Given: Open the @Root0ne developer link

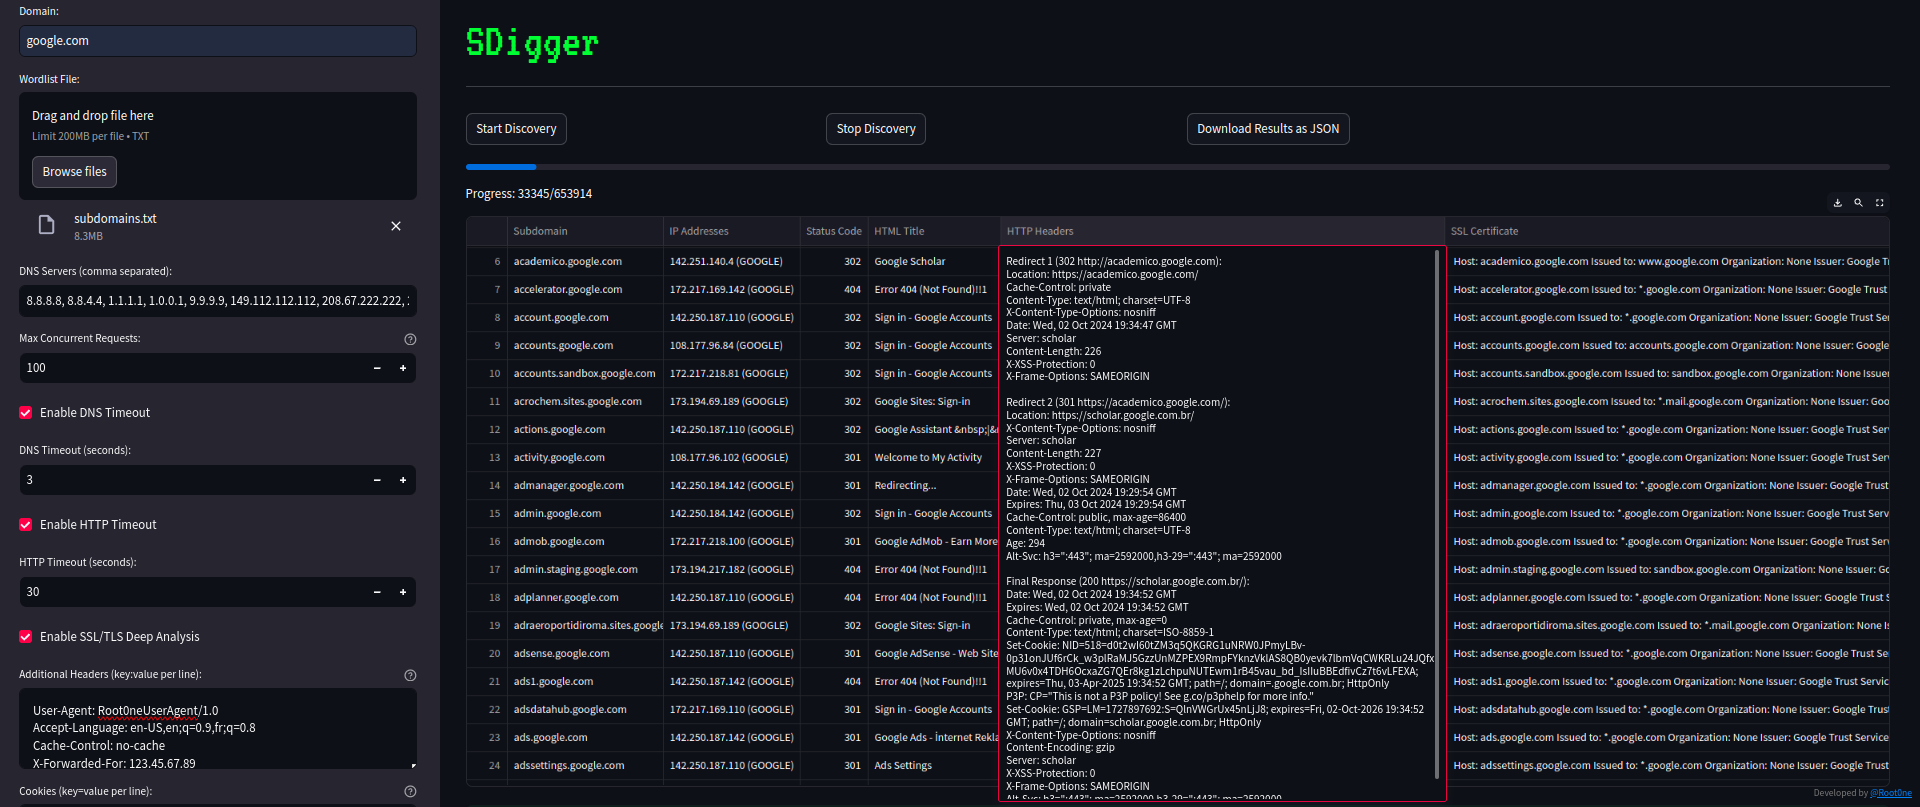Looking at the screenshot, I should click(1891, 793).
